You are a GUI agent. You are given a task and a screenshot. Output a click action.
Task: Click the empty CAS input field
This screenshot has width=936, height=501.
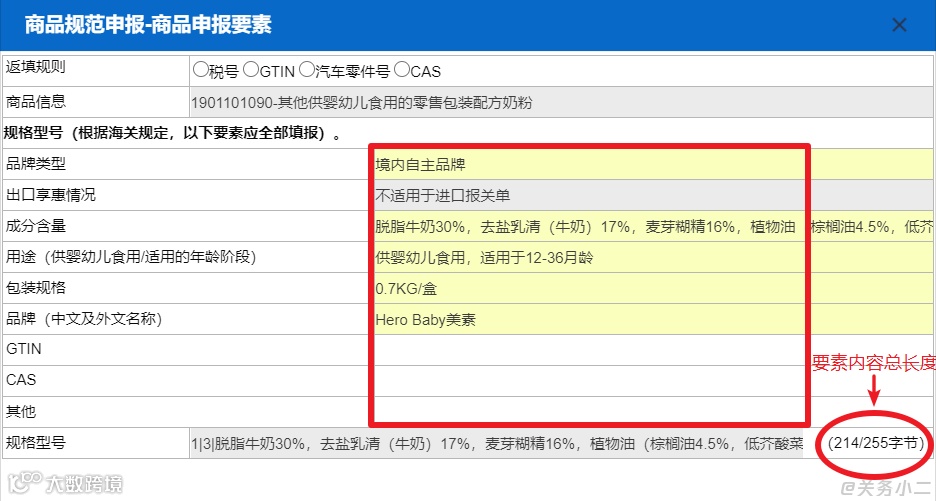click(652, 381)
